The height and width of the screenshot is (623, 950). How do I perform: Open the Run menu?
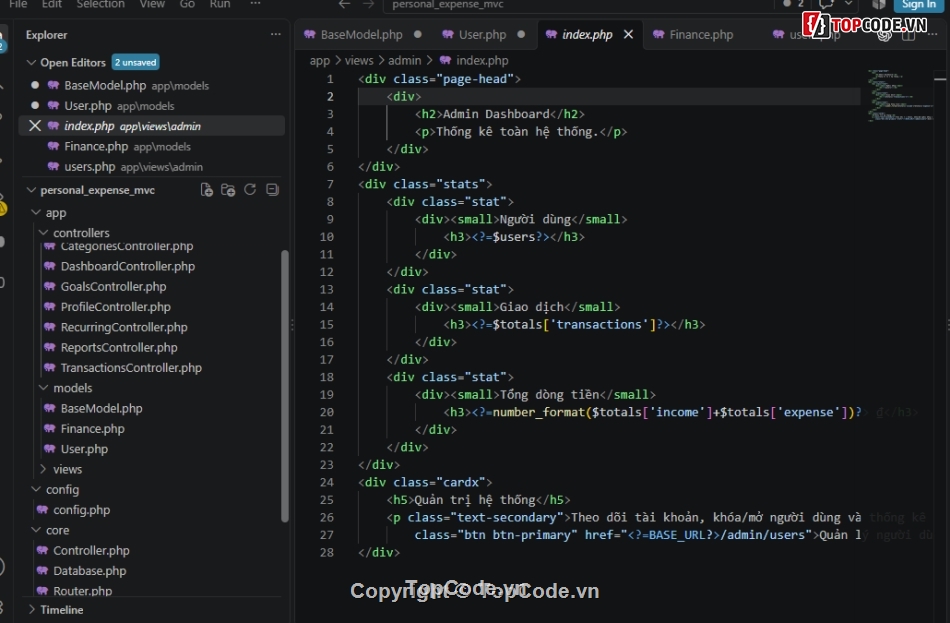coord(219,4)
